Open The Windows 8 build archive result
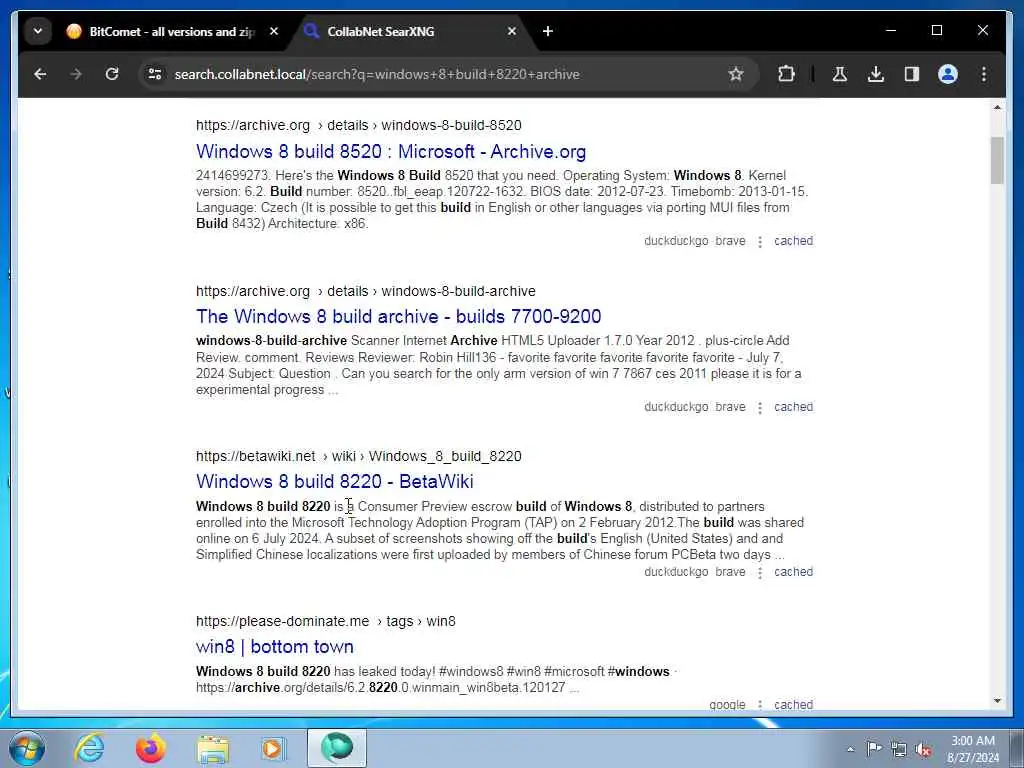Viewport: 1024px width, 768px height. click(x=398, y=317)
